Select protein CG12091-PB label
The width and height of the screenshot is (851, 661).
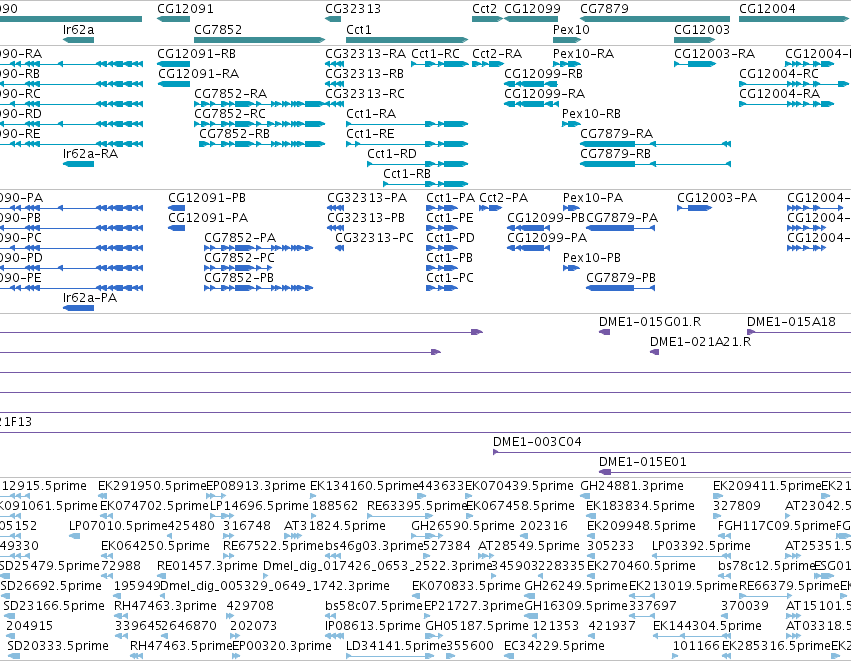pos(207,198)
